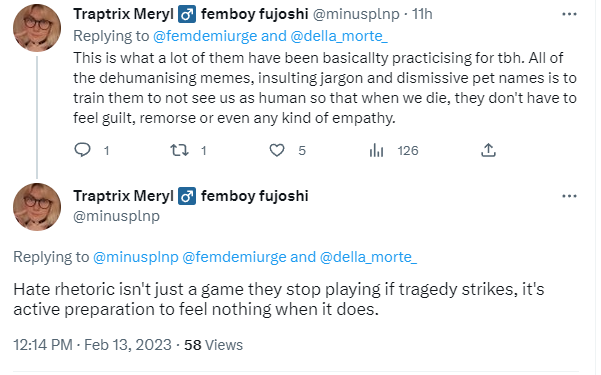Open the first tweet's three-dot more menu
The height and width of the screenshot is (375, 601).
pyautogui.click(x=569, y=15)
